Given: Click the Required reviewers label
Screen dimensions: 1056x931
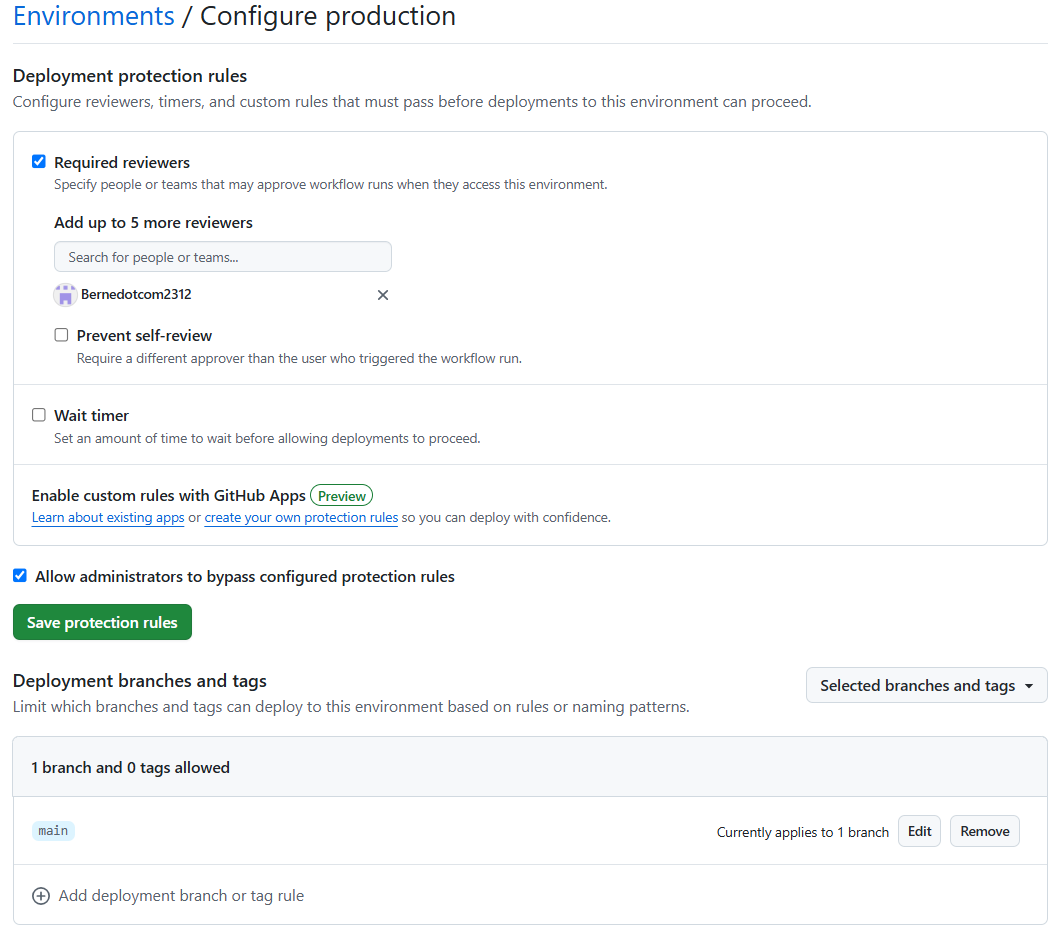Looking at the screenshot, I should tap(122, 162).
